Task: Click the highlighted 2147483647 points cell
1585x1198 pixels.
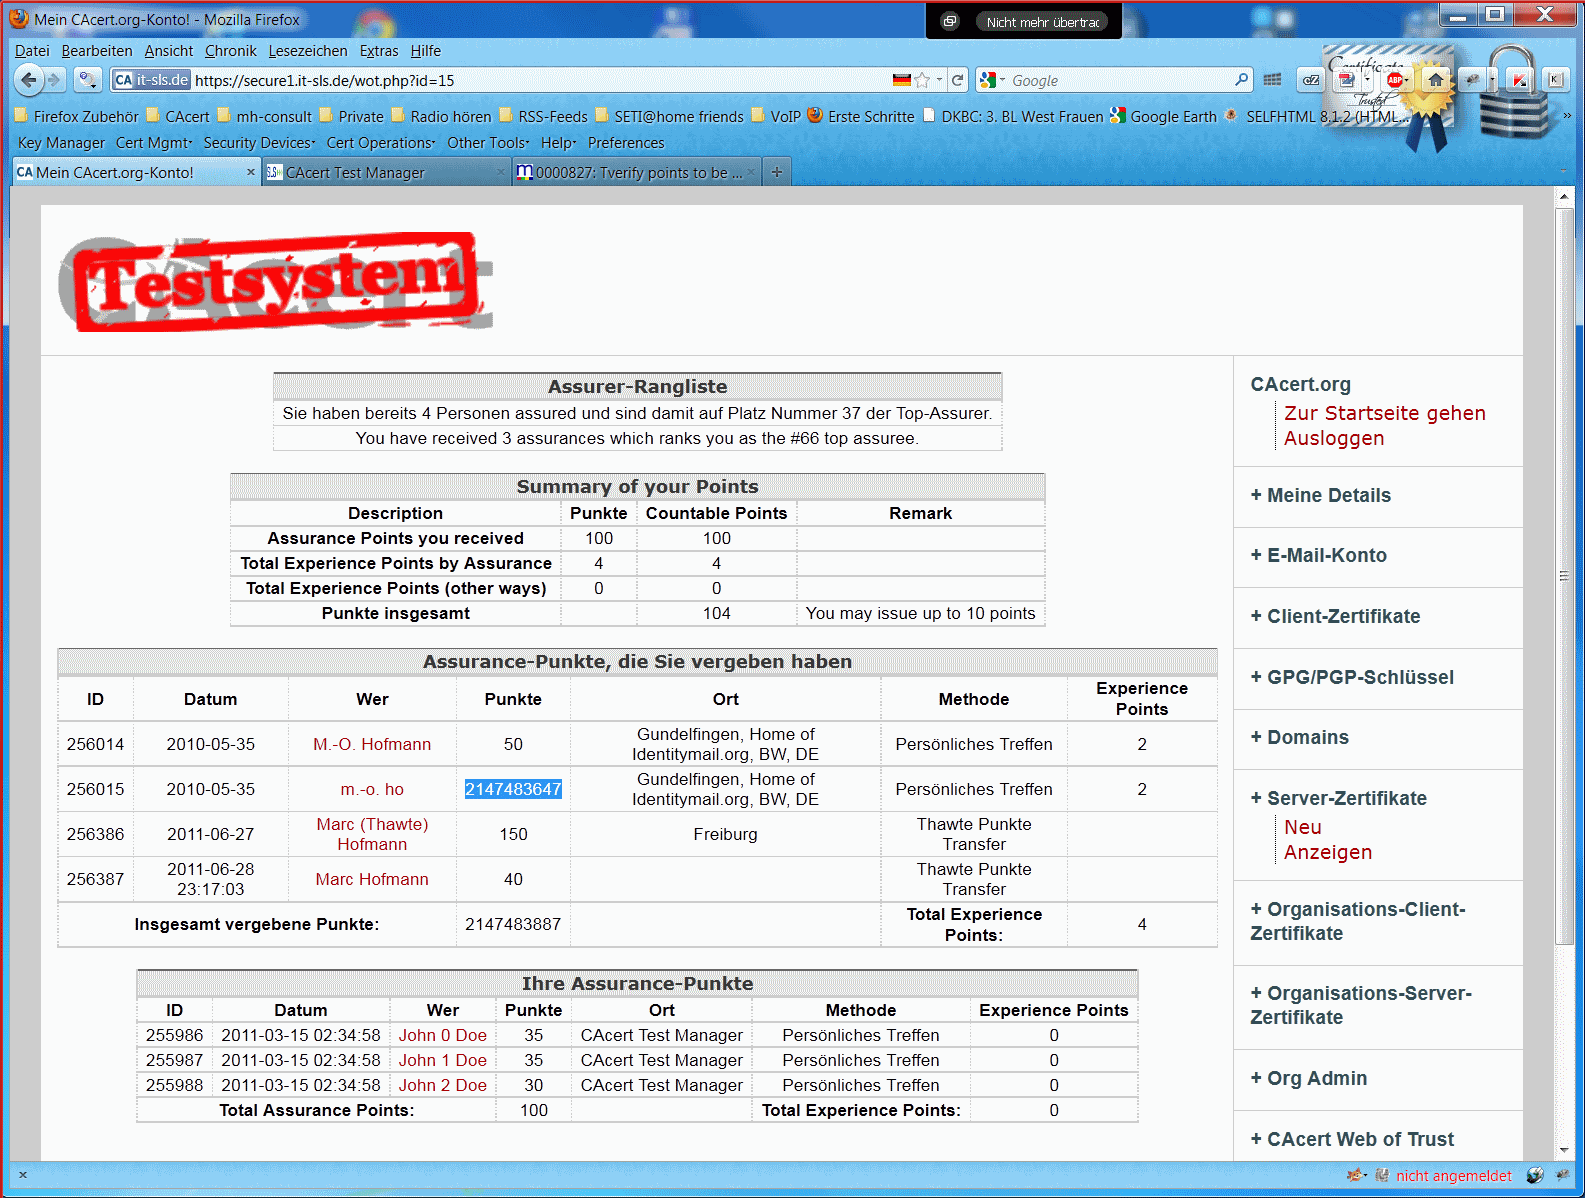Action: point(513,789)
